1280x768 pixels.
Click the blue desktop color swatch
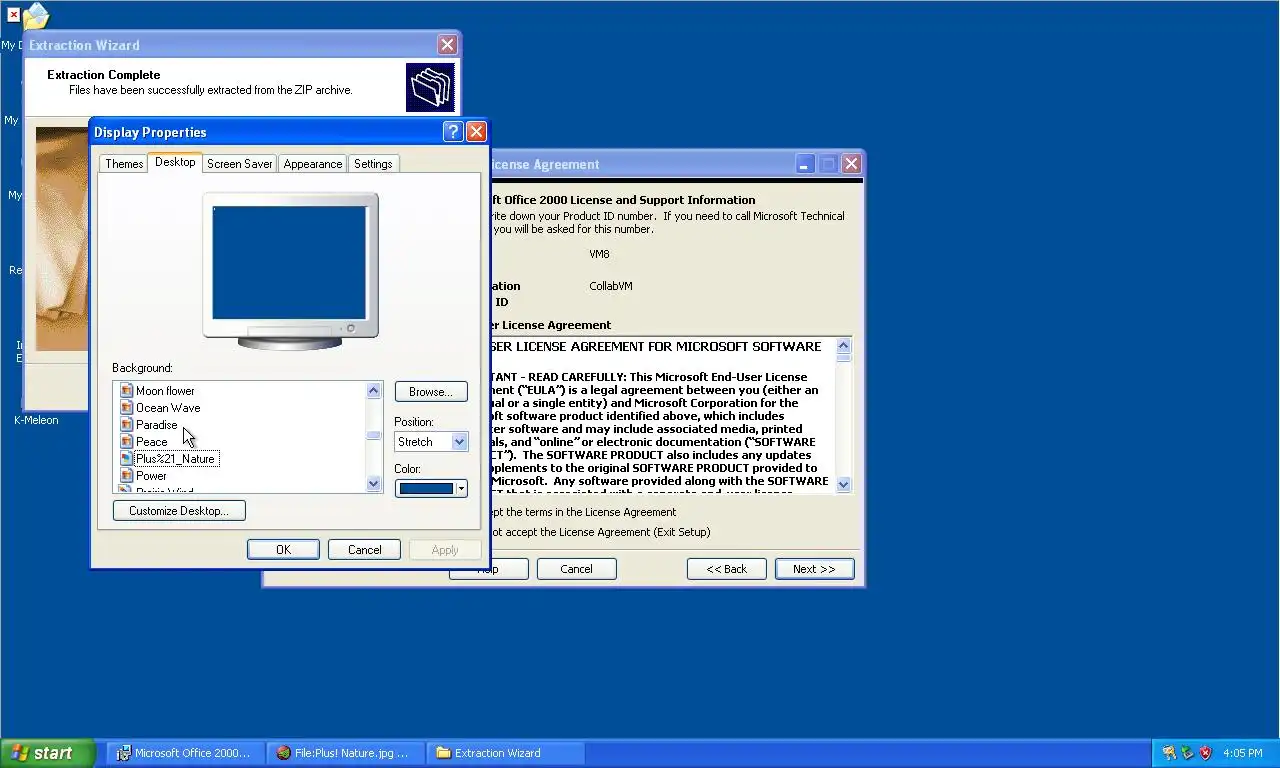(426, 488)
